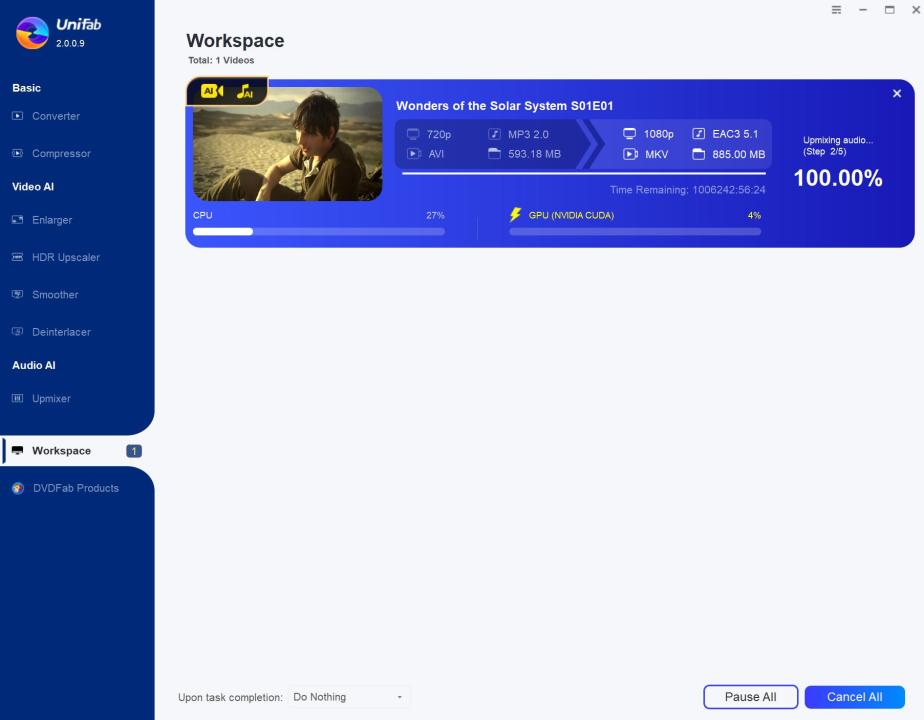This screenshot has height=720, width=924.
Task: Click the AI video badge icon
Action: point(212,91)
